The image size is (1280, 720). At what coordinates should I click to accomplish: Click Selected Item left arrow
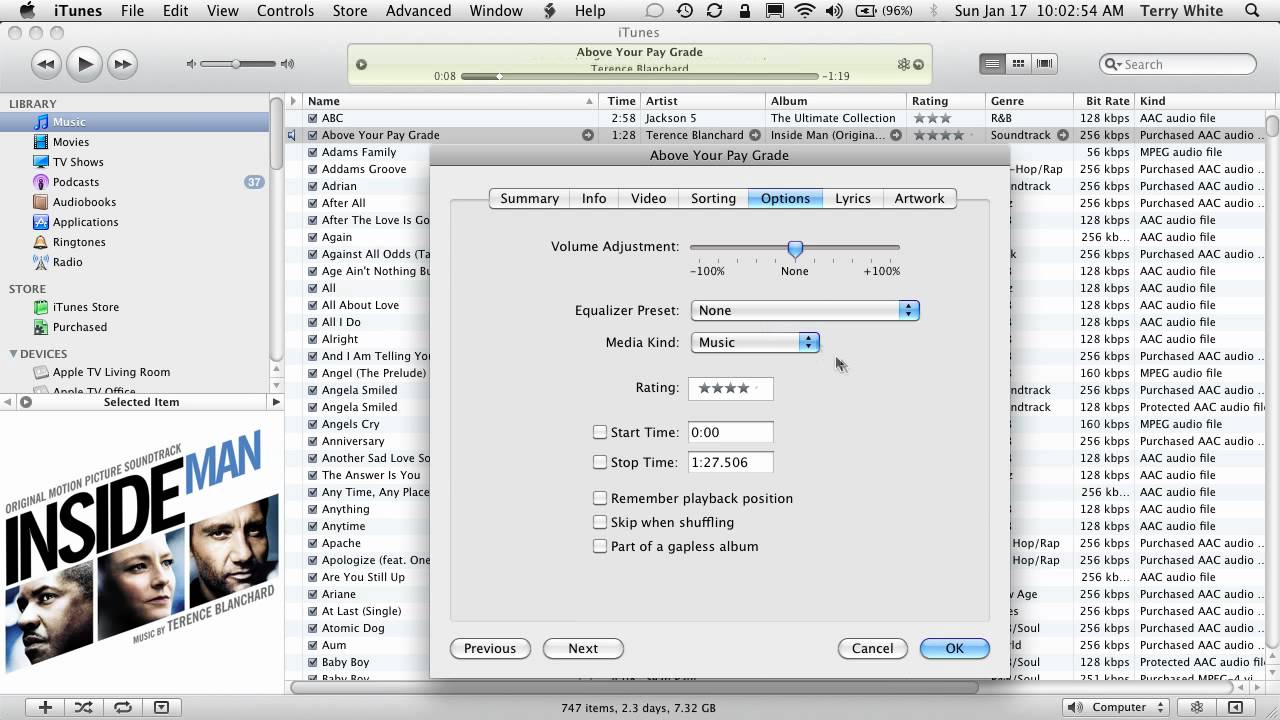(8, 402)
